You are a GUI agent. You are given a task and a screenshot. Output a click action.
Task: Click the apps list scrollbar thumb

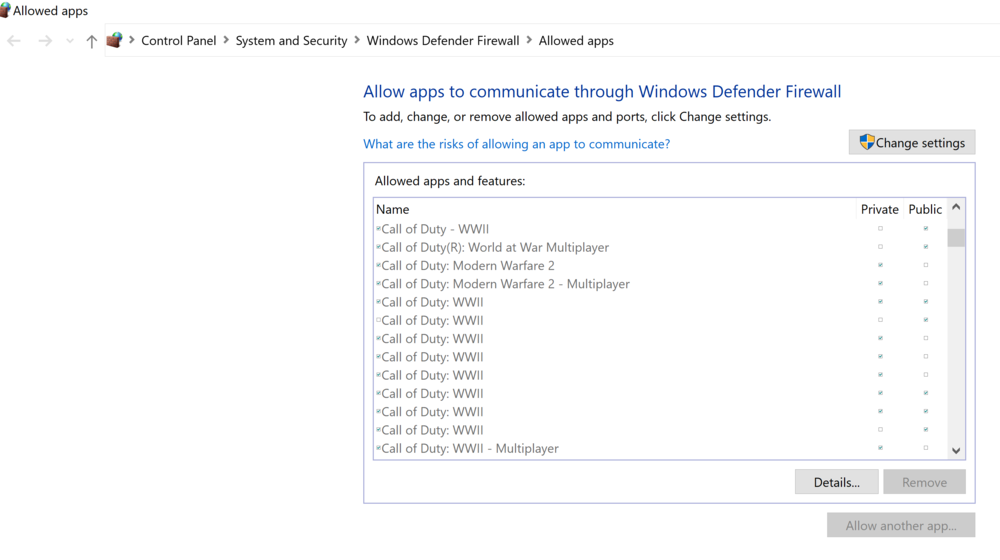(956, 238)
